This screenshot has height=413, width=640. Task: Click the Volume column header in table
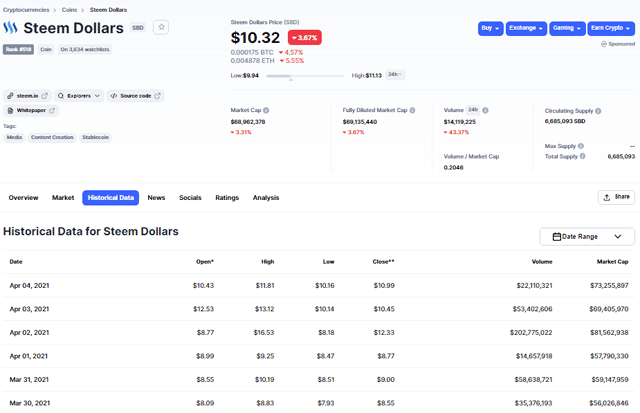tap(542, 262)
